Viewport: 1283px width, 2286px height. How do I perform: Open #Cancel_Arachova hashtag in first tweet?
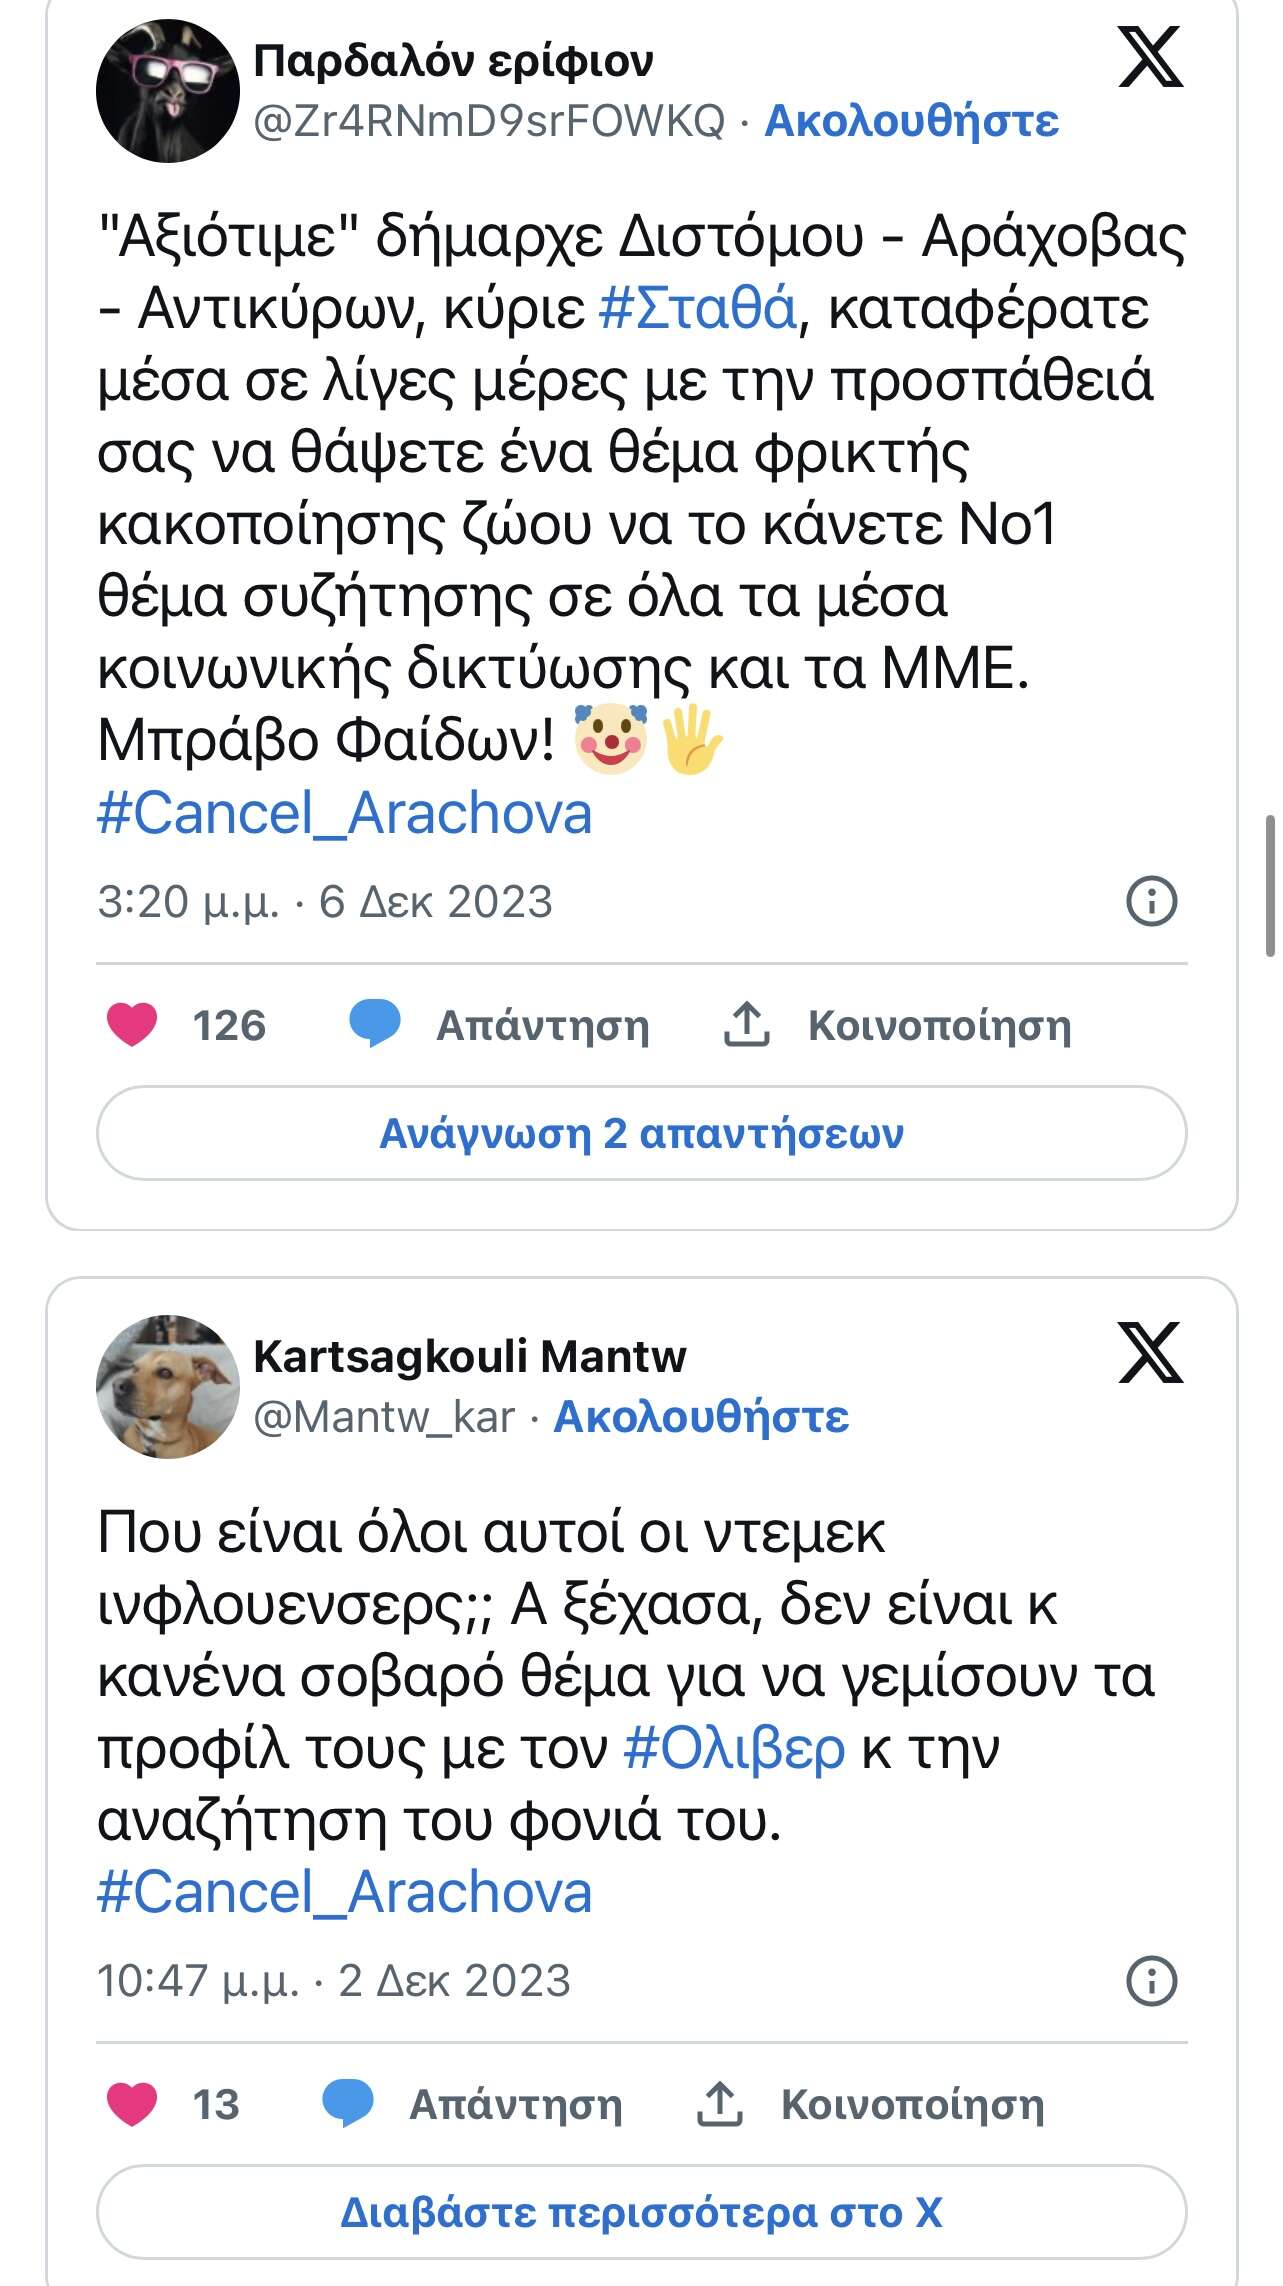point(345,814)
